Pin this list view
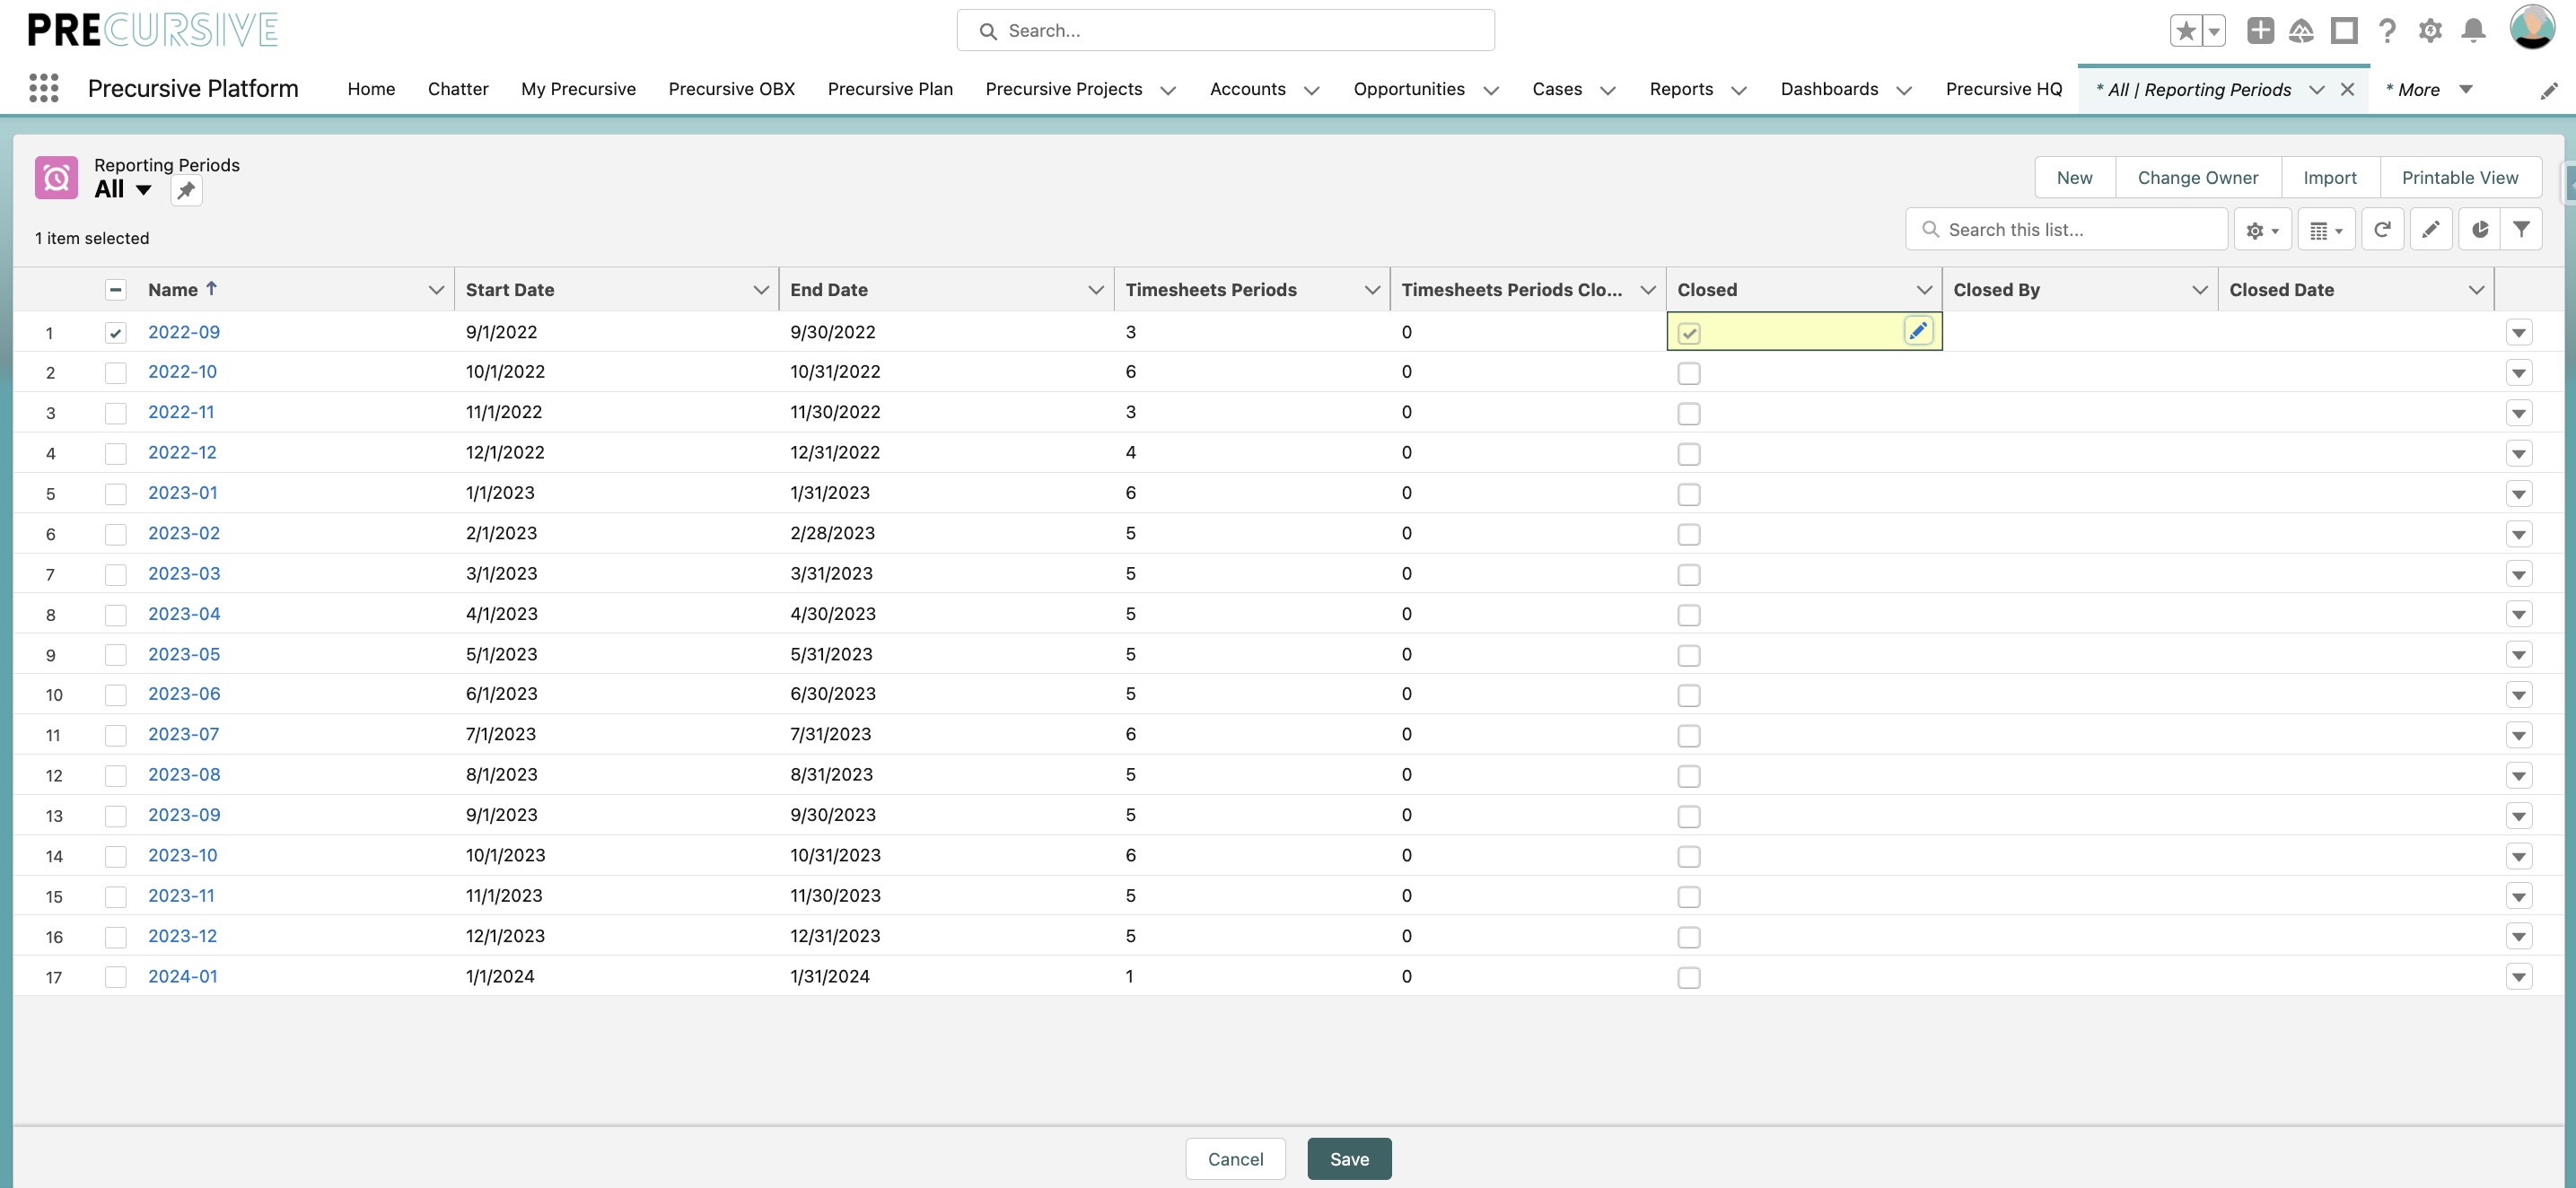Viewport: 2576px width, 1188px height. [x=186, y=190]
